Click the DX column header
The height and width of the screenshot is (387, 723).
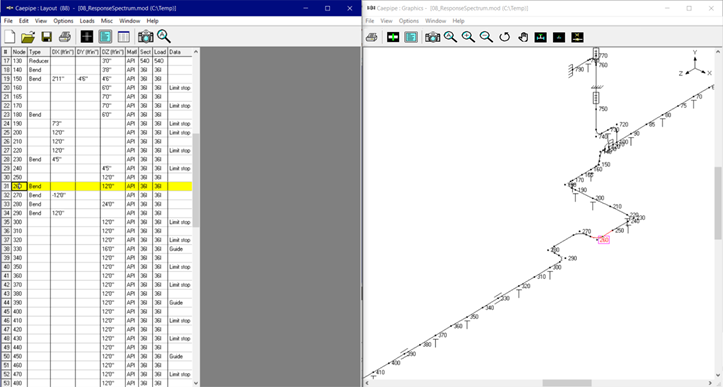(63, 52)
